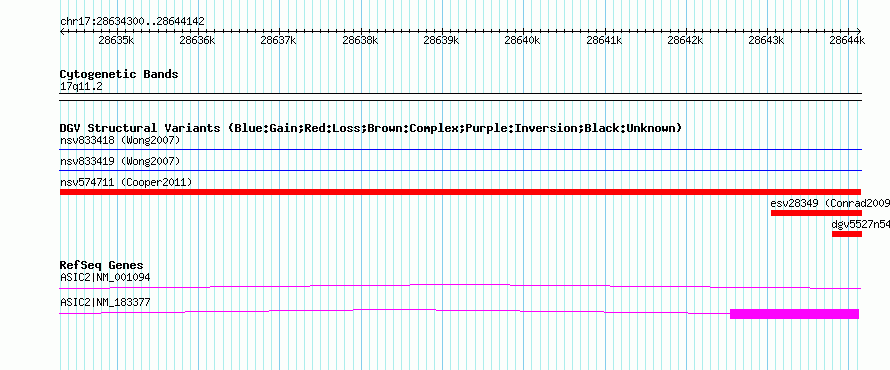Click the right arrowhead of the ruler
The width and height of the screenshot is (890, 370).
(859, 31)
